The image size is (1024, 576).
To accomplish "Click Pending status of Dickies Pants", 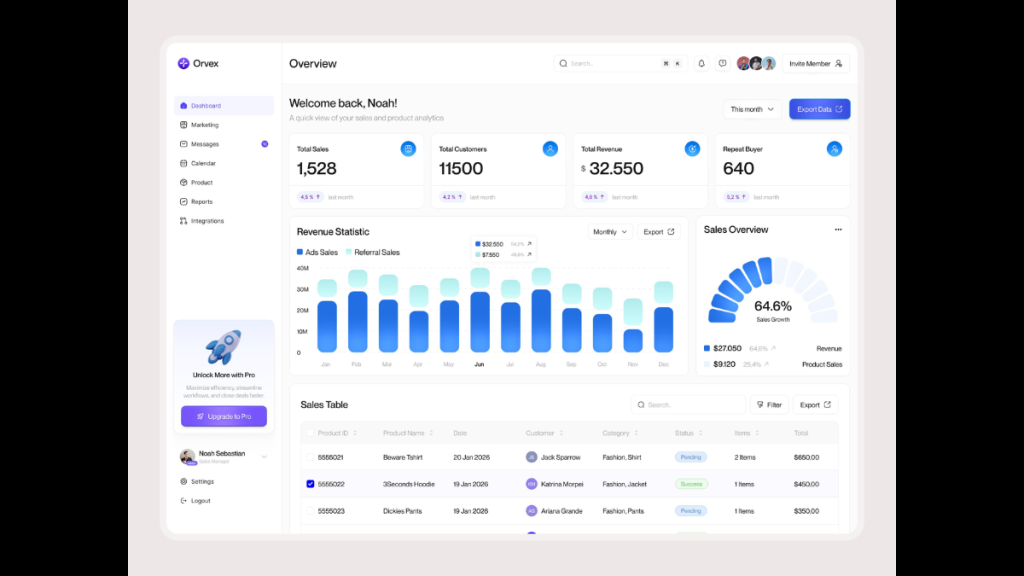I will 691,511.
